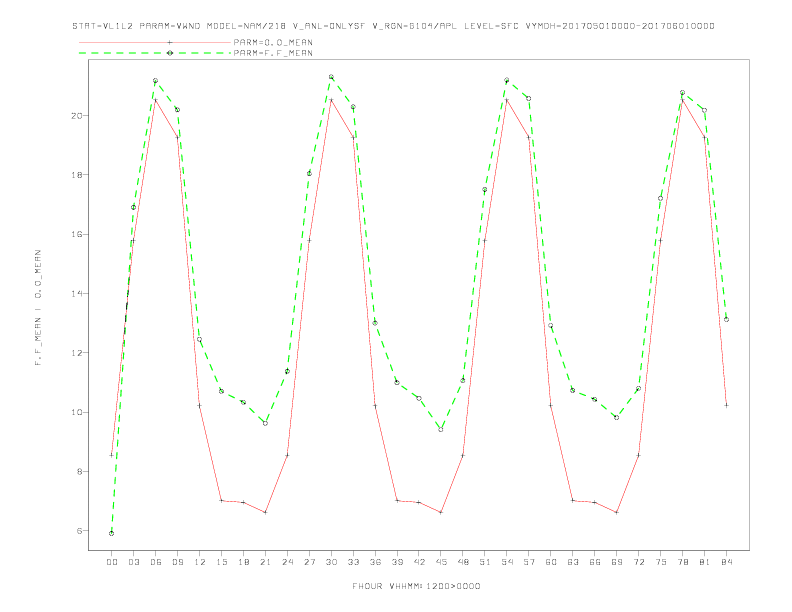The height and width of the screenshot is (612, 792).
Task: Click x-axis tick label 27
Action: click(309, 562)
